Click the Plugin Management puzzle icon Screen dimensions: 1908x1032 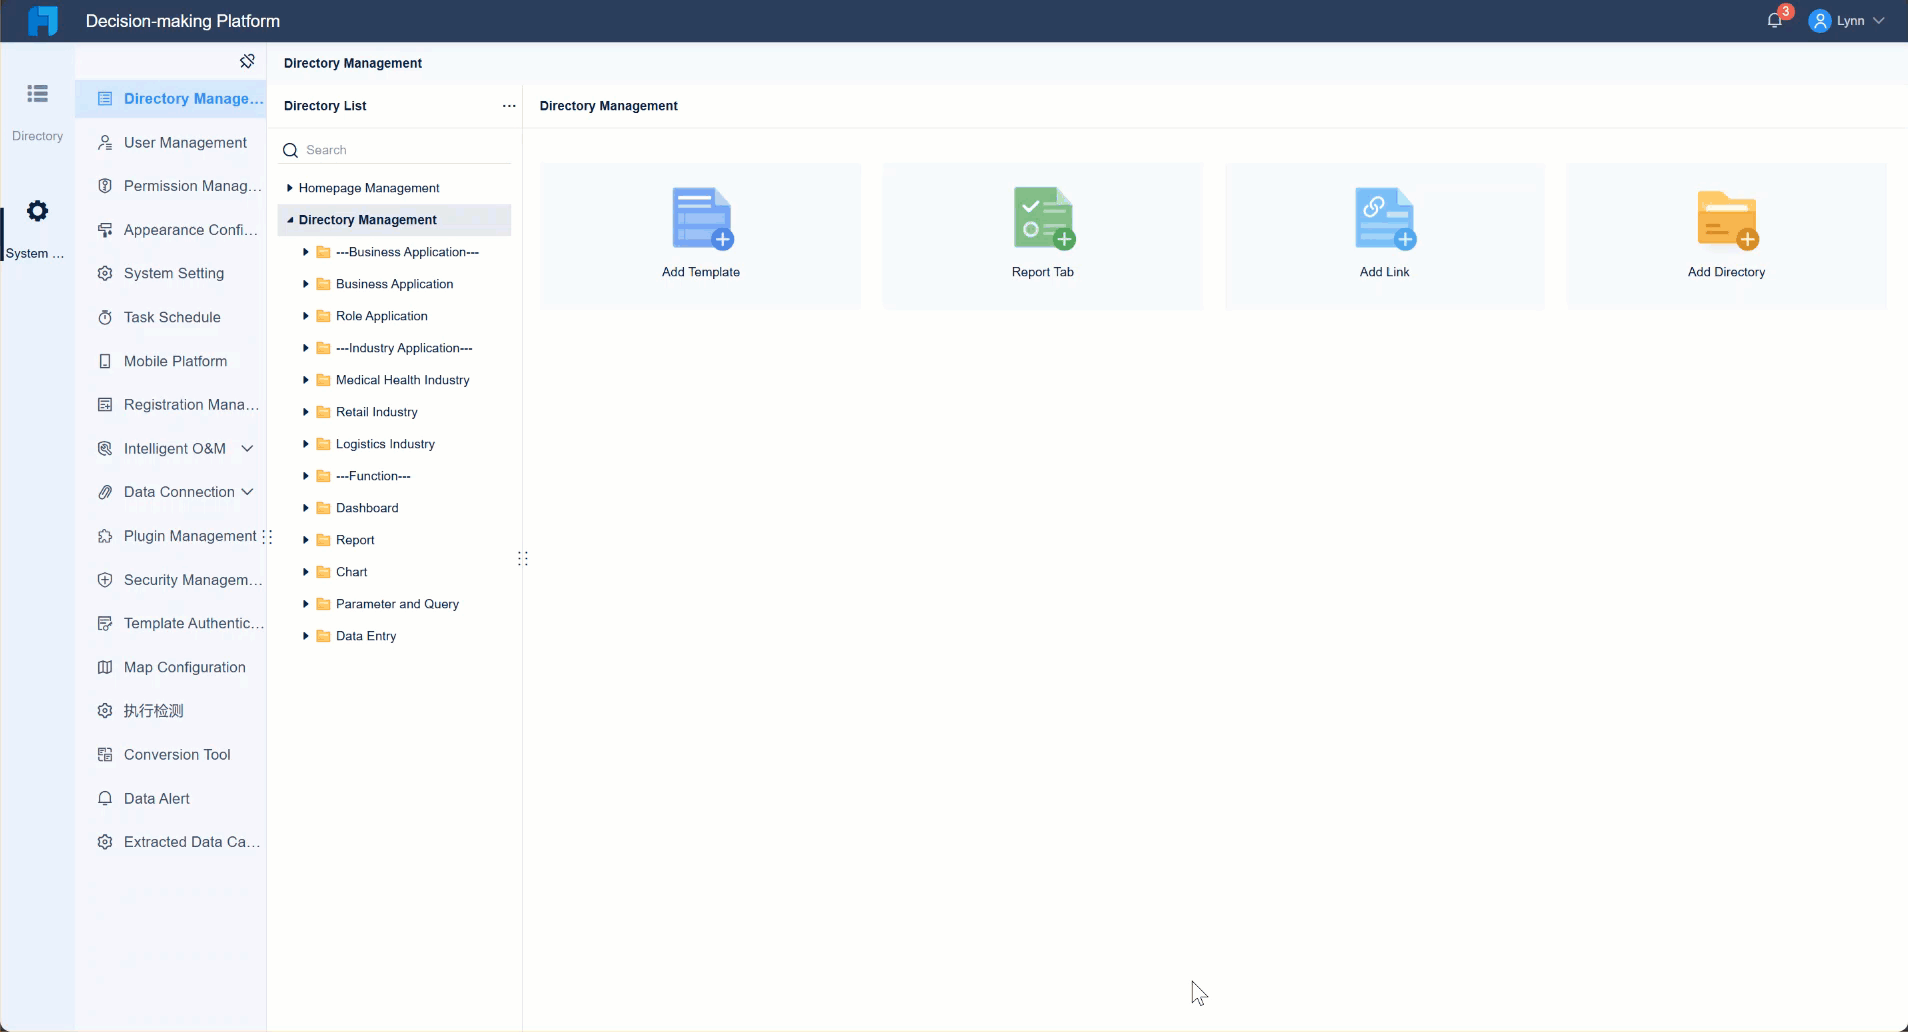(x=105, y=536)
